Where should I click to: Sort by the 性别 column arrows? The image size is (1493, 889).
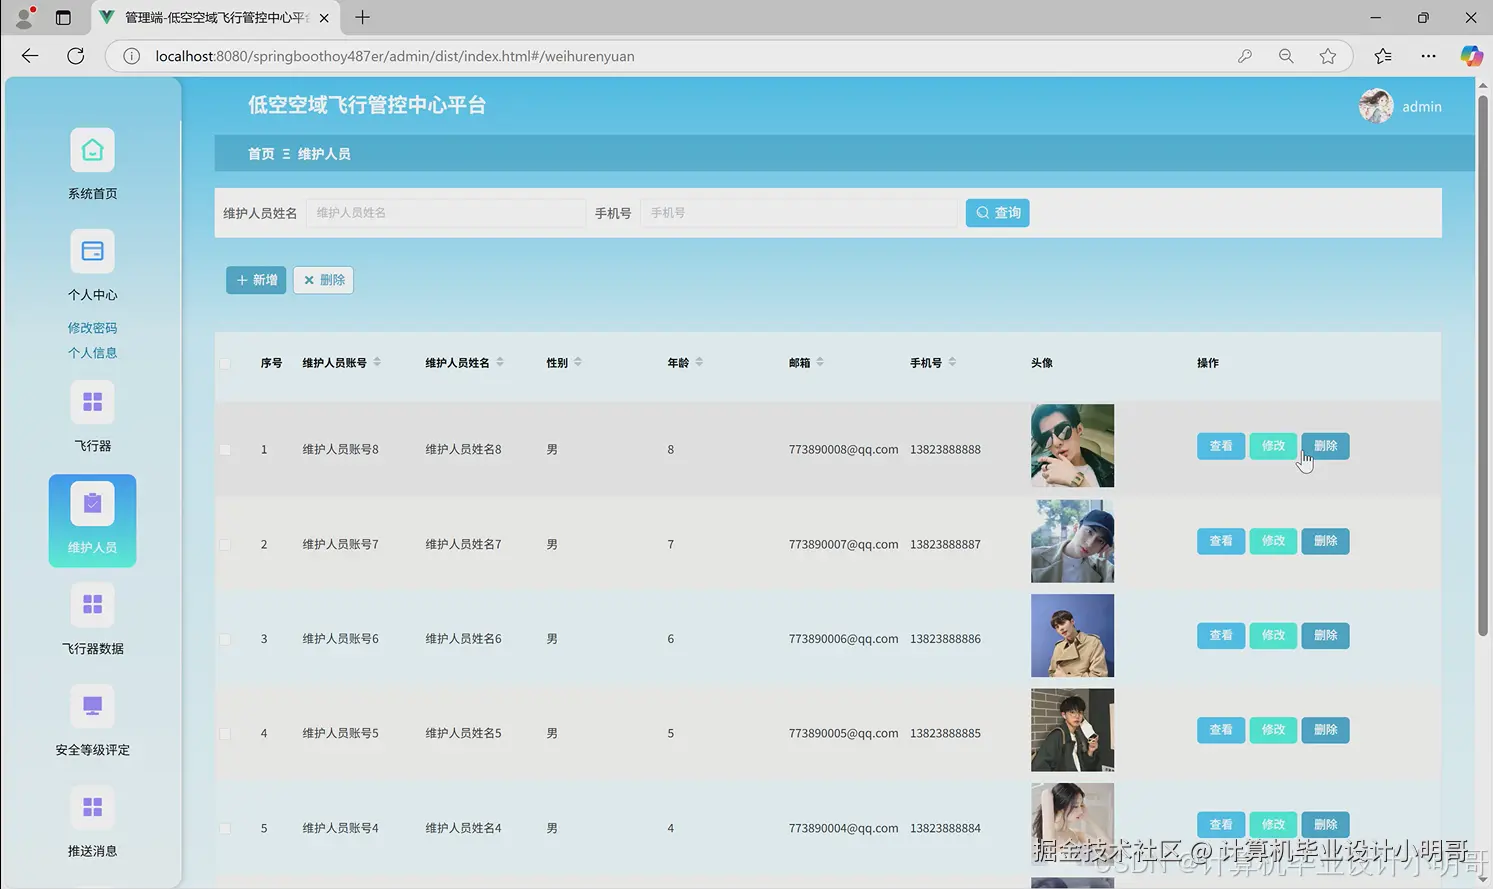[578, 362]
